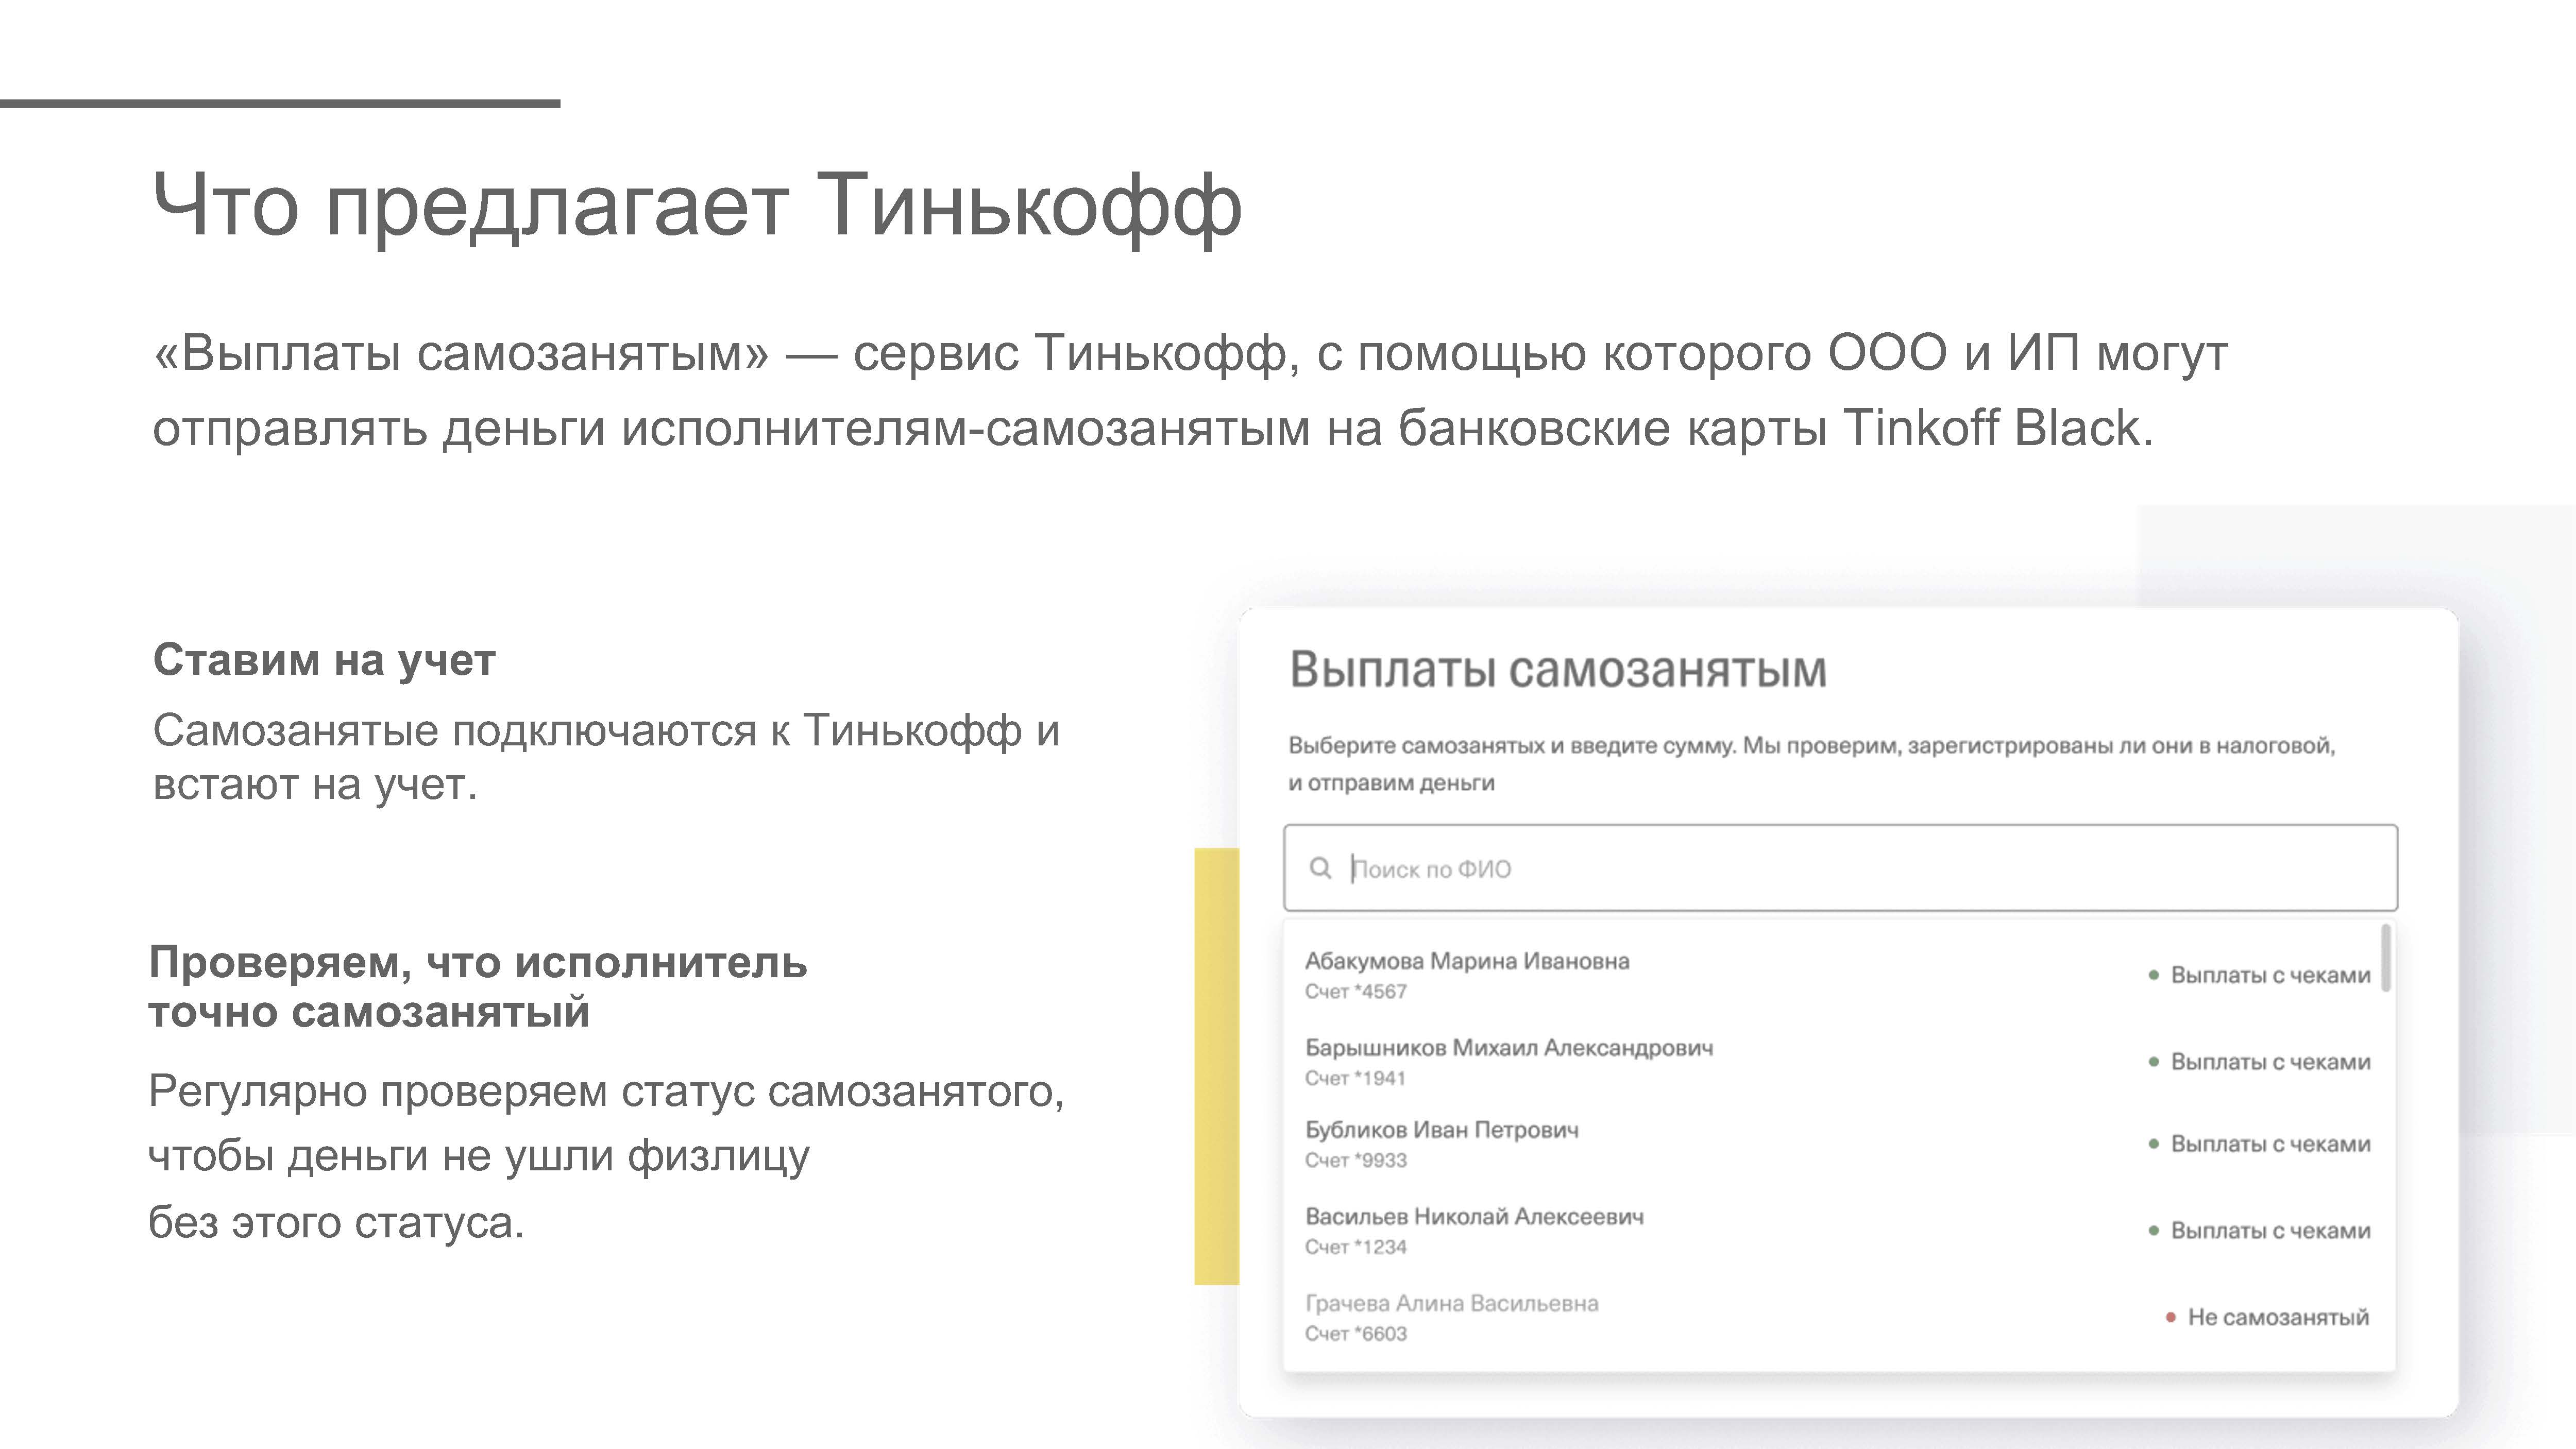Focus the 'Поиск по ФИО' search field
The image size is (2576, 1449).
click(x=1840, y=868)
